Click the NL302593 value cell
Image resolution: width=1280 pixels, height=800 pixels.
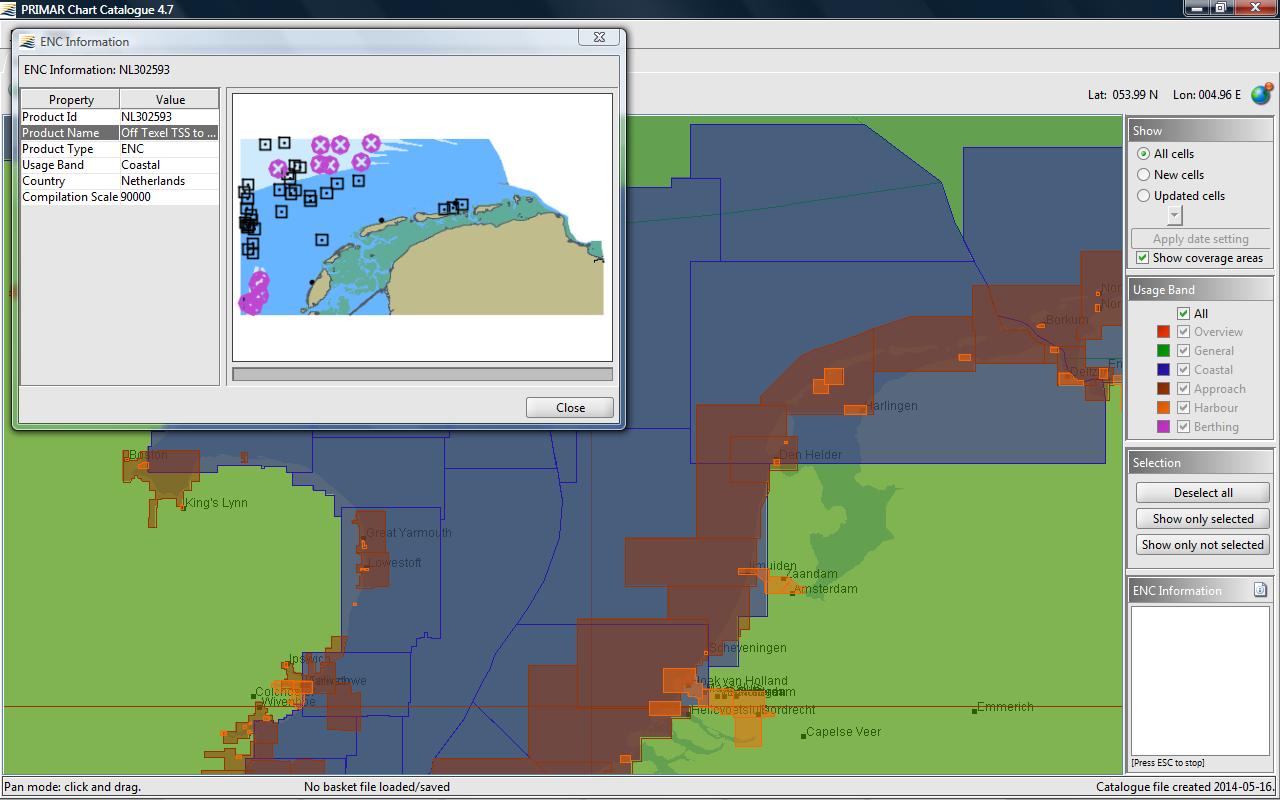pos(169,117)
